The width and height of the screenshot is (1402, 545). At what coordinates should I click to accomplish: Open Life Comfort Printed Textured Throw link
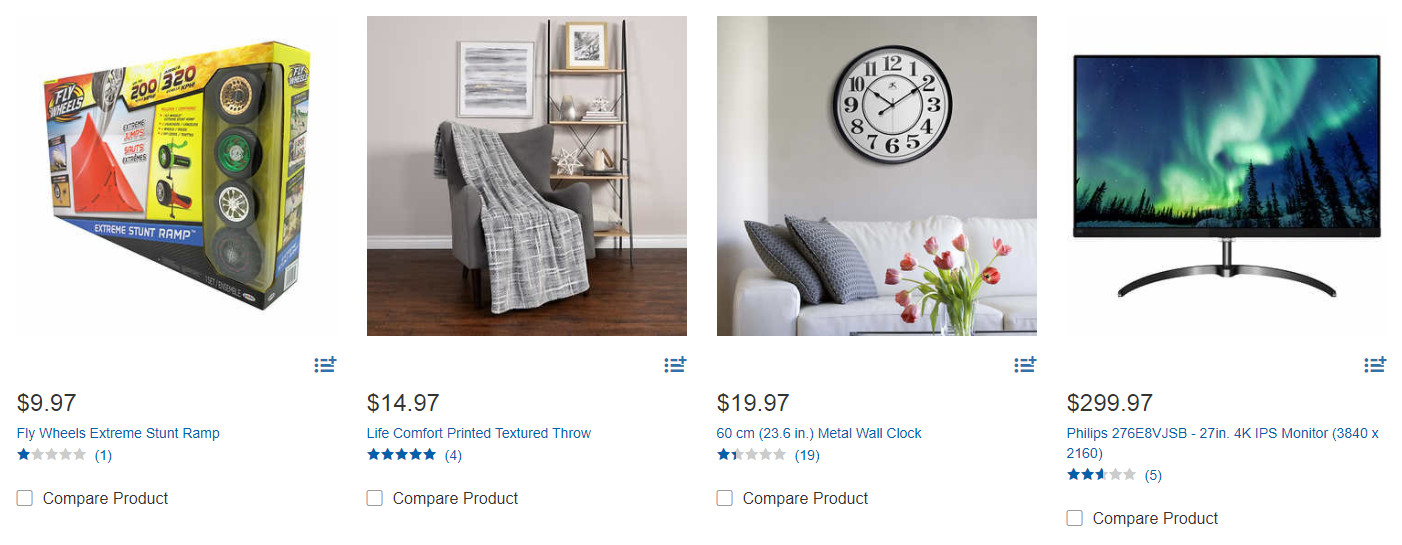point(479,433)
